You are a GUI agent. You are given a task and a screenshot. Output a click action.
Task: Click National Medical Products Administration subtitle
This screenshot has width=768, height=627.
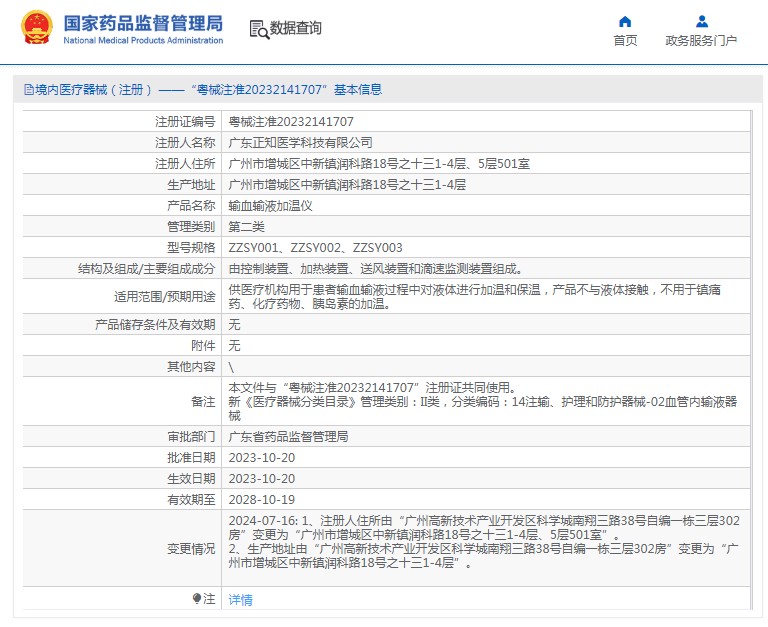point(143,41)
